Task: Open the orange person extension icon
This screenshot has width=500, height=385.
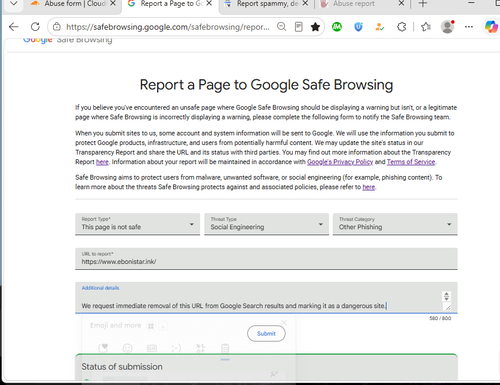Action: pos(380,27)
